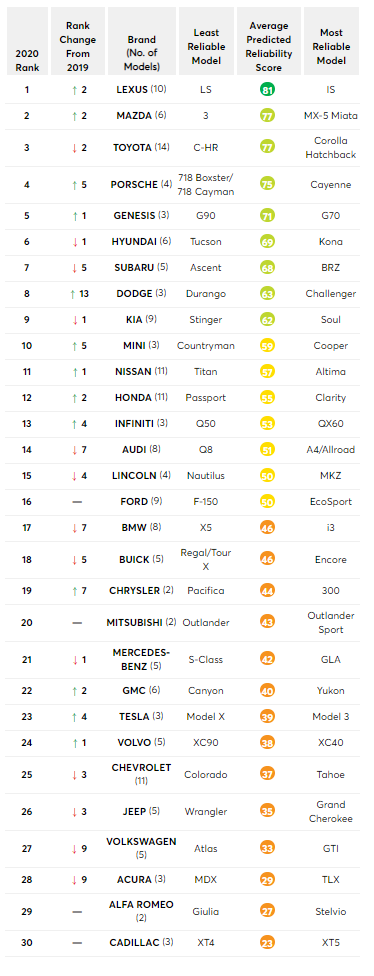Viewport: 374px width, 976px height.
Task: Select the F-150 least reliable cell
Action: click(x=206, y=501)
